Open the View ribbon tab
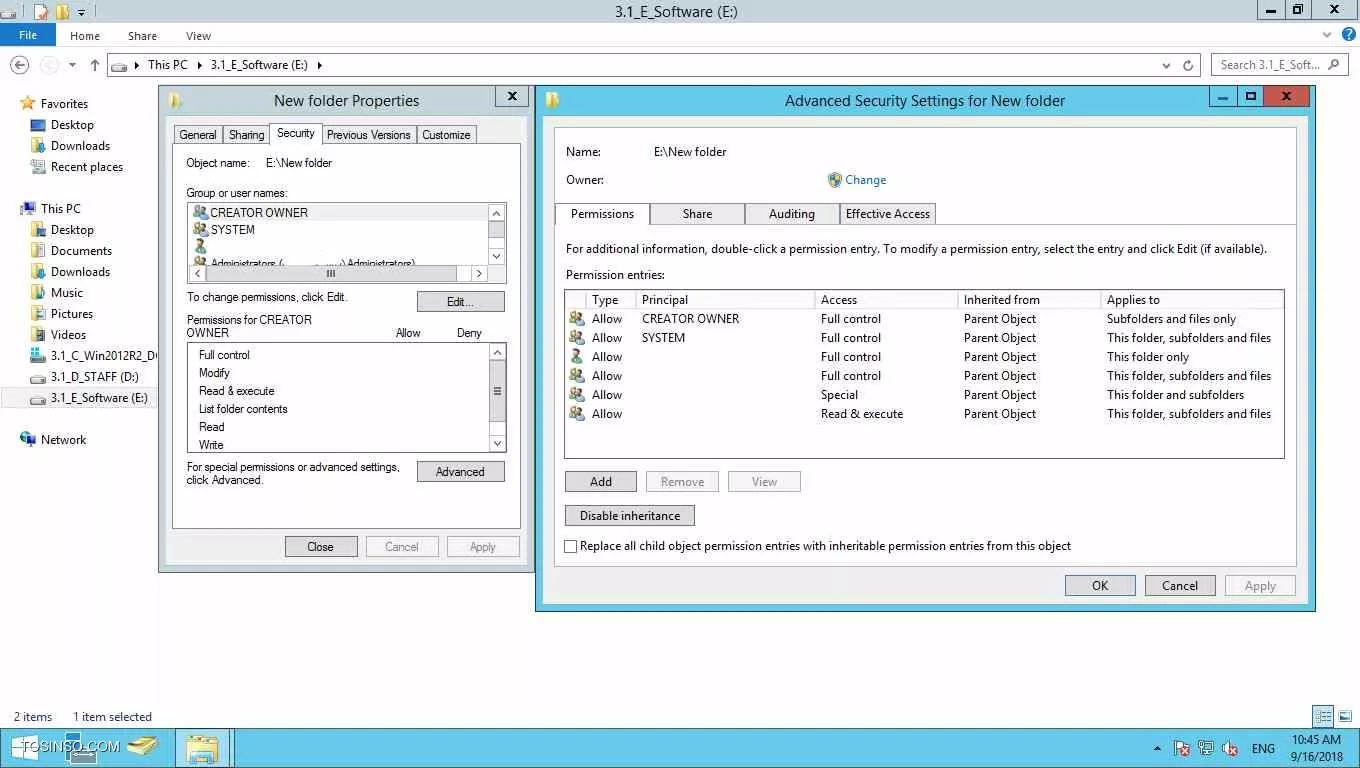The height and width of the screenshot is (768, 1360). click(x=198, y=36)
